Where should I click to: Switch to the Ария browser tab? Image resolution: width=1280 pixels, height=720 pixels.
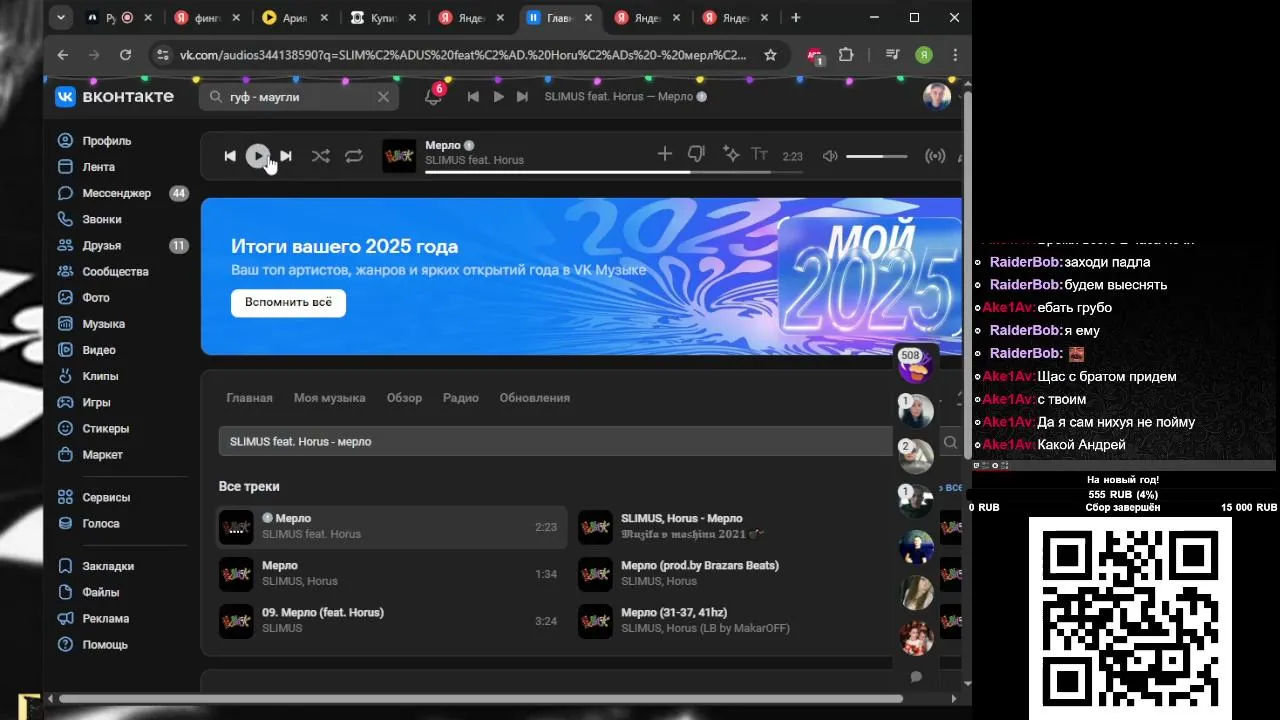(296, 17)
